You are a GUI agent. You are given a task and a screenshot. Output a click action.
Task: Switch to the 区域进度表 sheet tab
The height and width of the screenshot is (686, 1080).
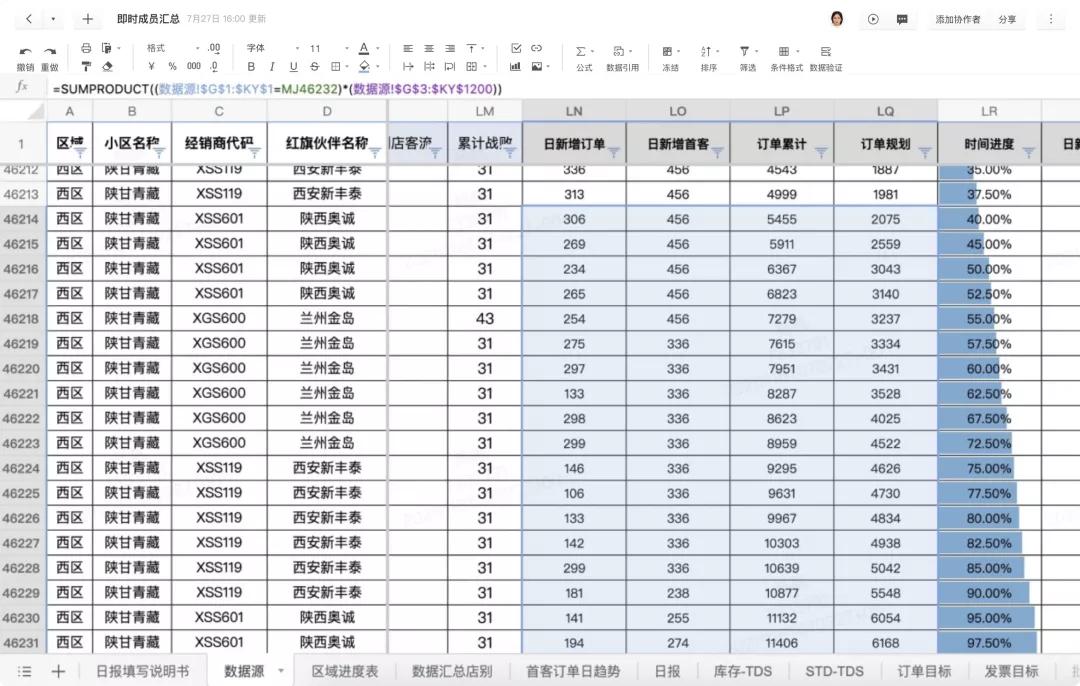(x=346, y=671)
